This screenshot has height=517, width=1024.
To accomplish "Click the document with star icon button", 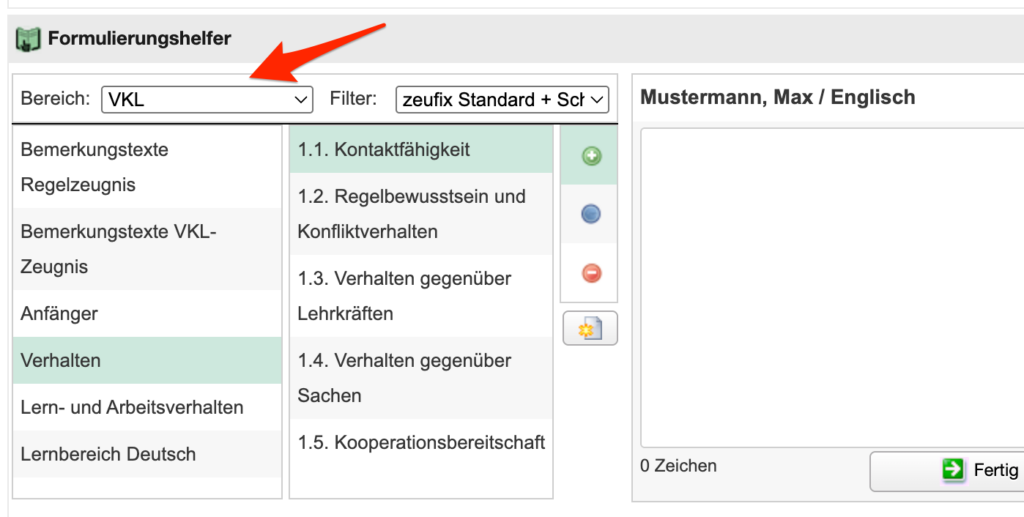I will point(590,329).
